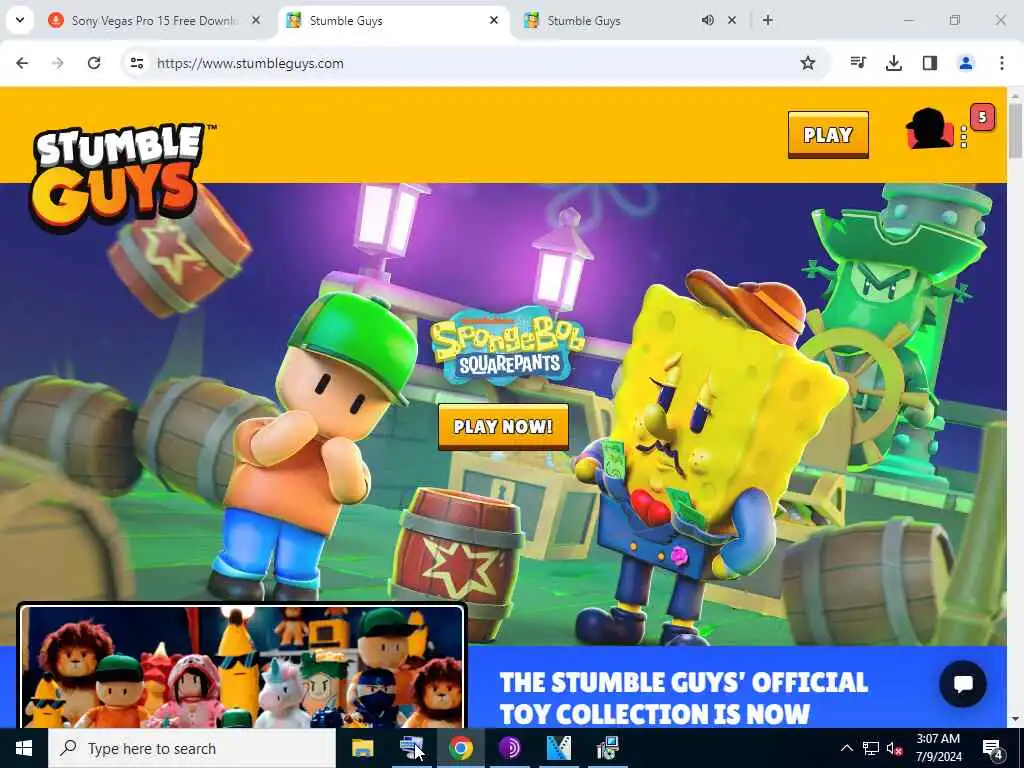Close the audio-playing Stumble Guys tab
The height and width of the screenshot is (768, 1024).
pyautogui.click(x=732, y=20)
